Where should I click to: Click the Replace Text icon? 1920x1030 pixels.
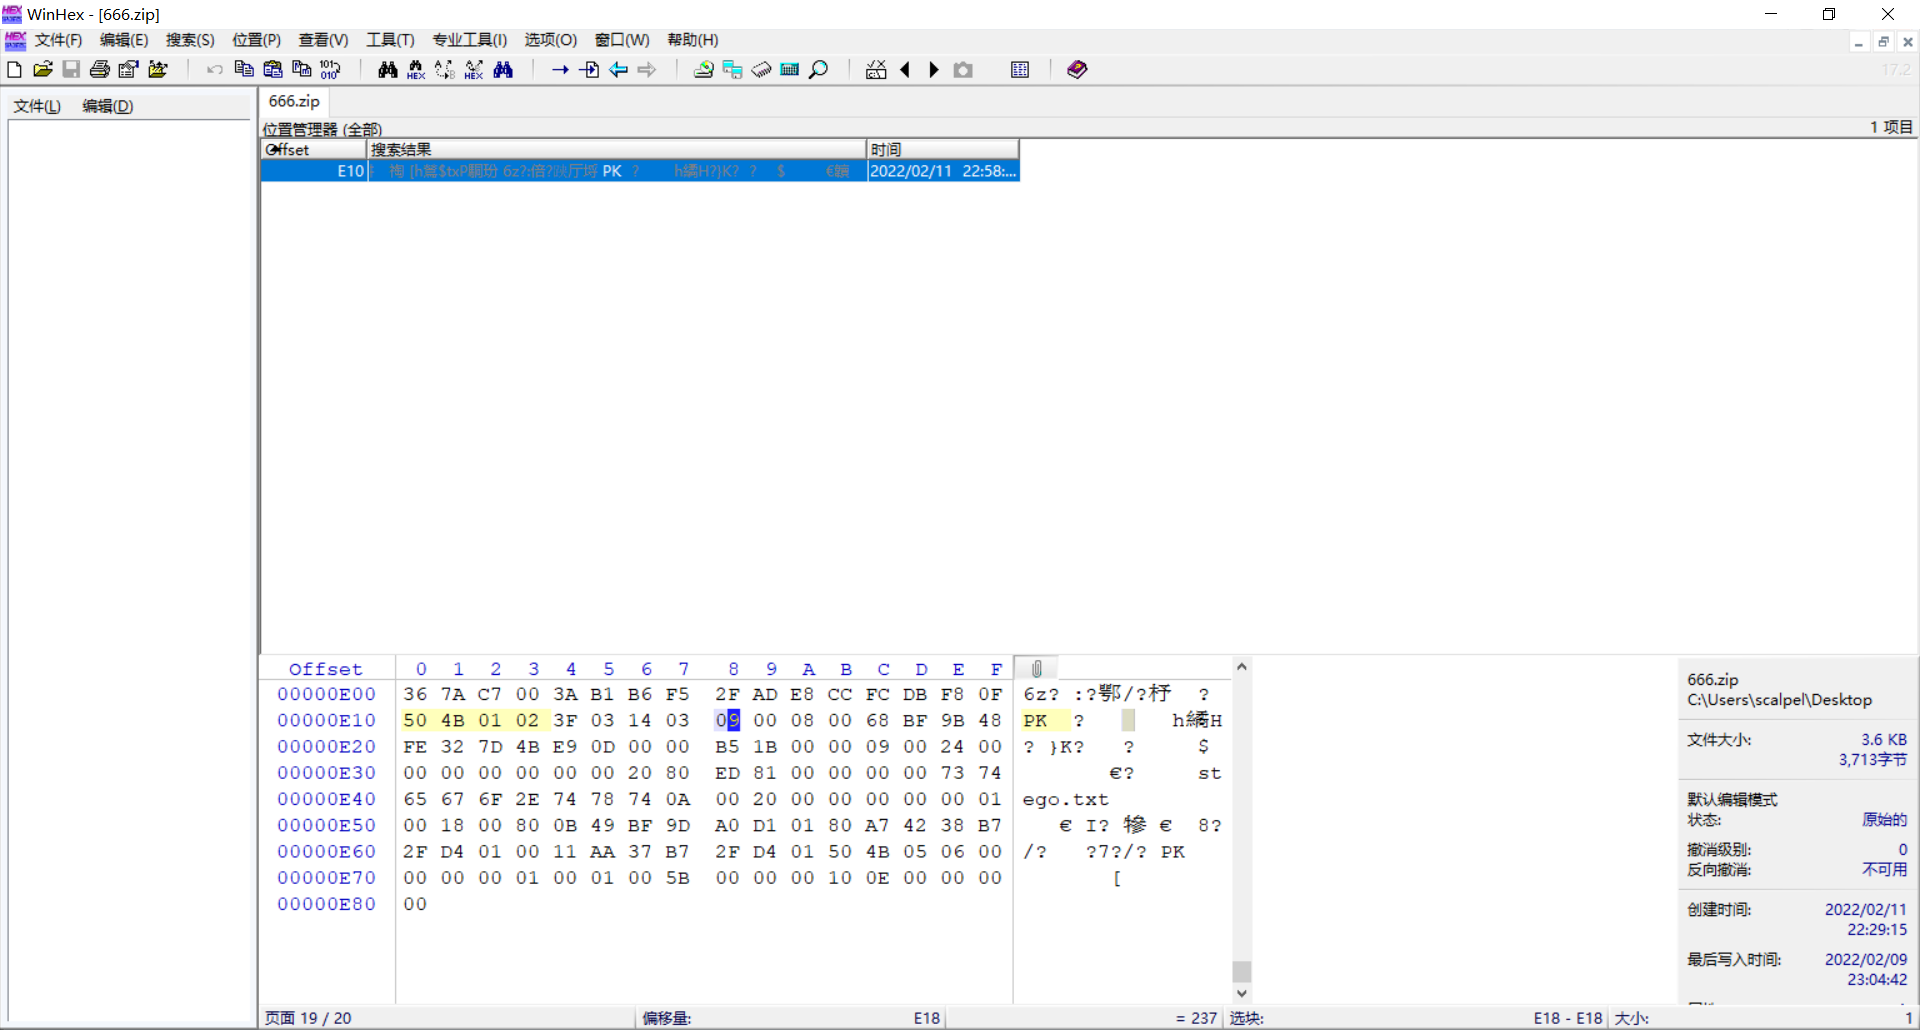[x=445, y=69]
